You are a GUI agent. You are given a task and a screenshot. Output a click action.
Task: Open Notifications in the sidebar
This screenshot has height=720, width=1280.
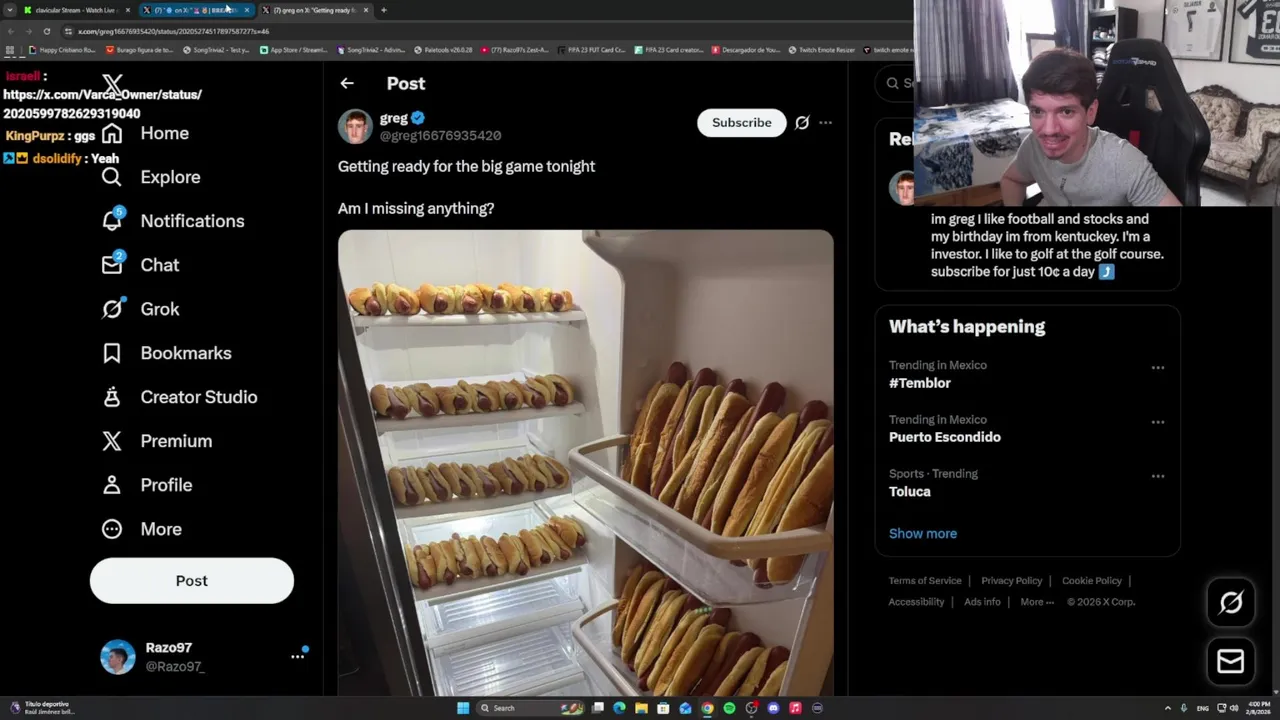(x=173, y=221)
